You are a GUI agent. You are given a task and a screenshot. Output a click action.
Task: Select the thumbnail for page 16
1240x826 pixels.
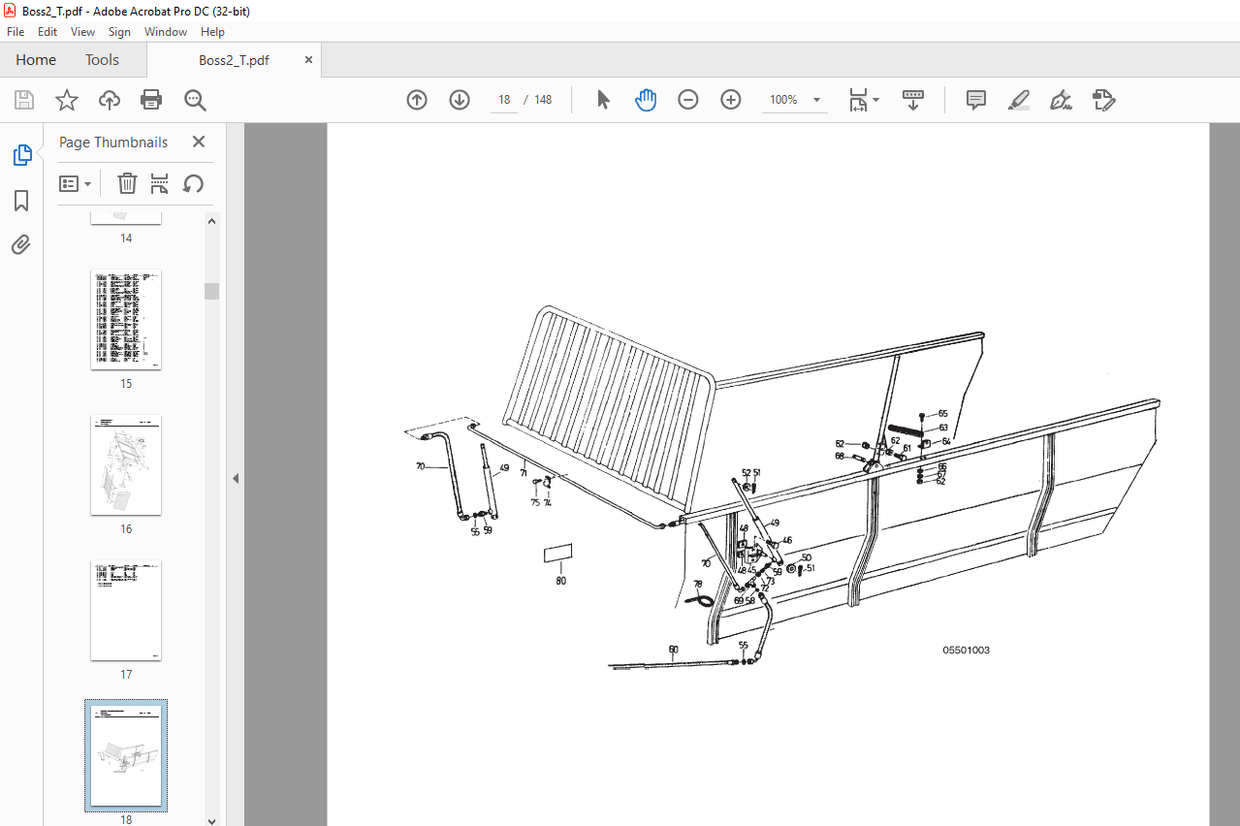point(126,465)
